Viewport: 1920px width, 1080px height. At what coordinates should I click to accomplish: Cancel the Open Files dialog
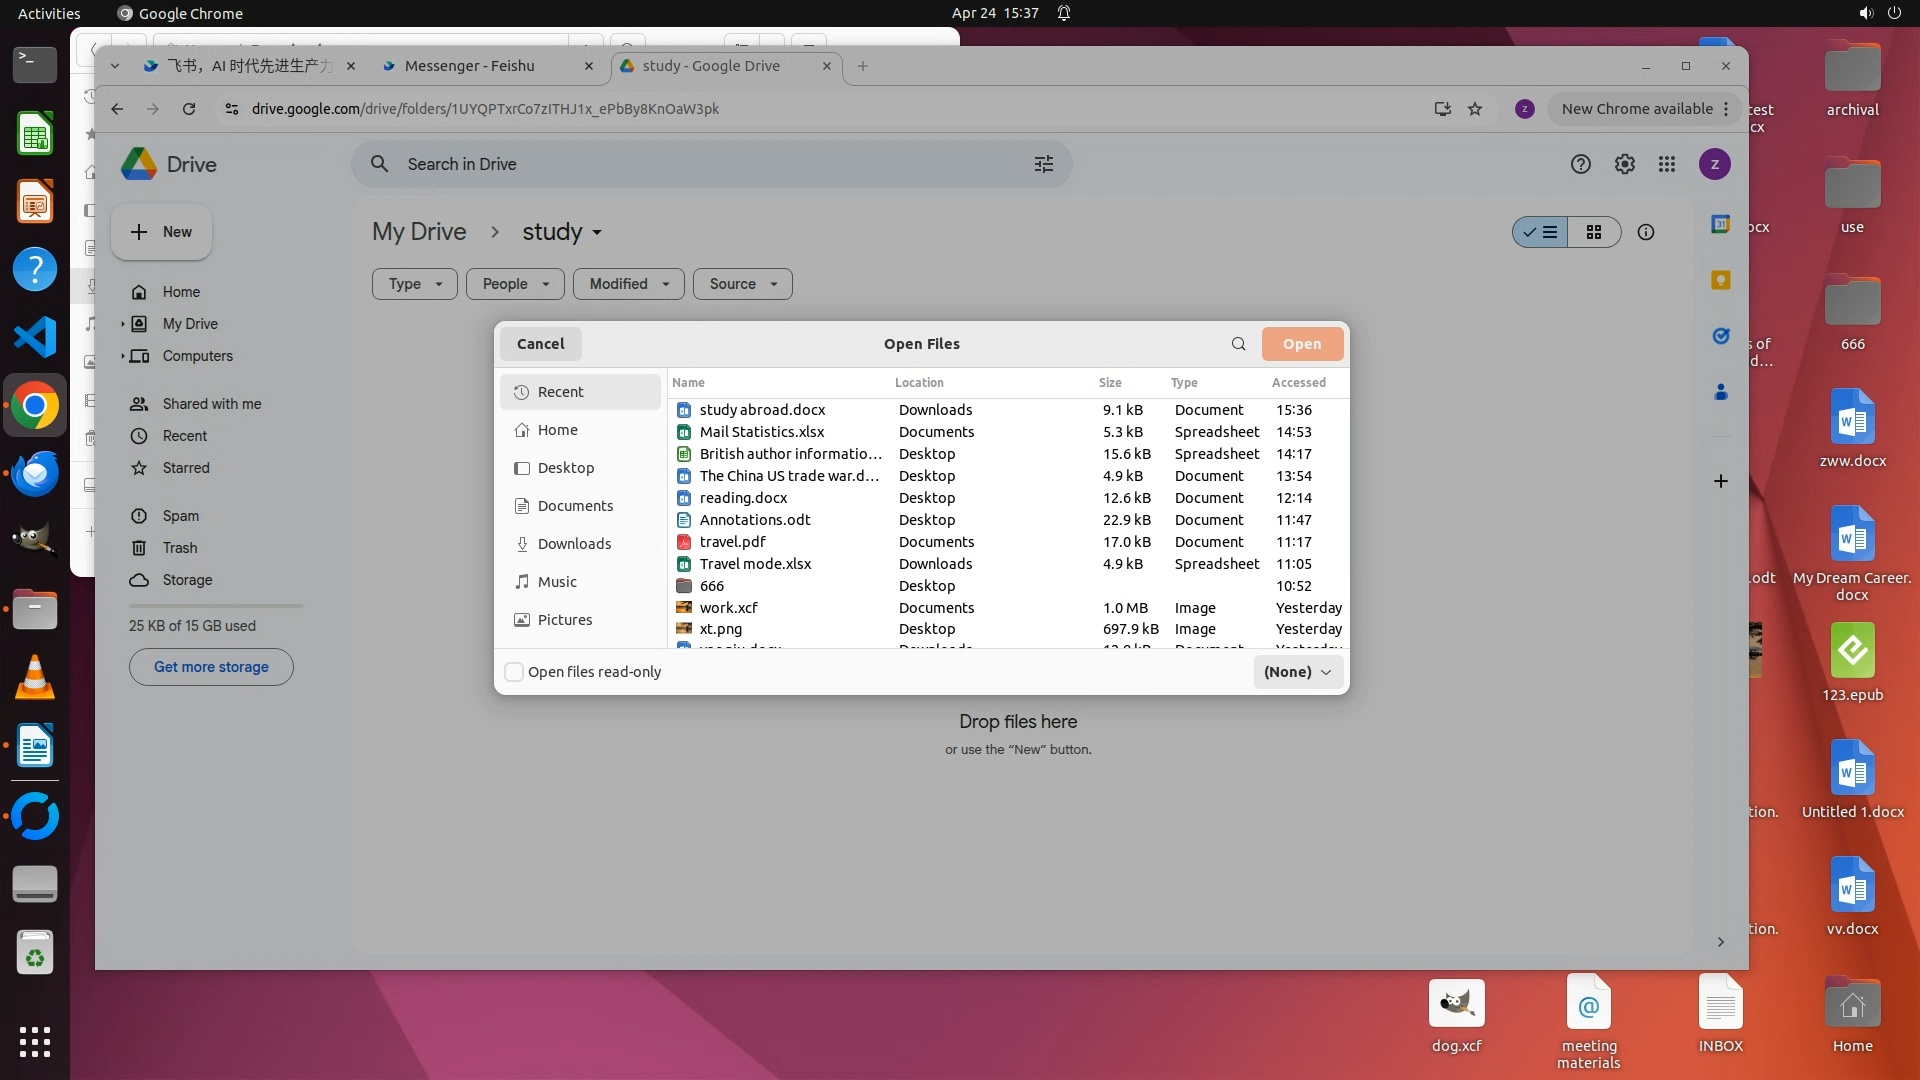click(540, 344)
